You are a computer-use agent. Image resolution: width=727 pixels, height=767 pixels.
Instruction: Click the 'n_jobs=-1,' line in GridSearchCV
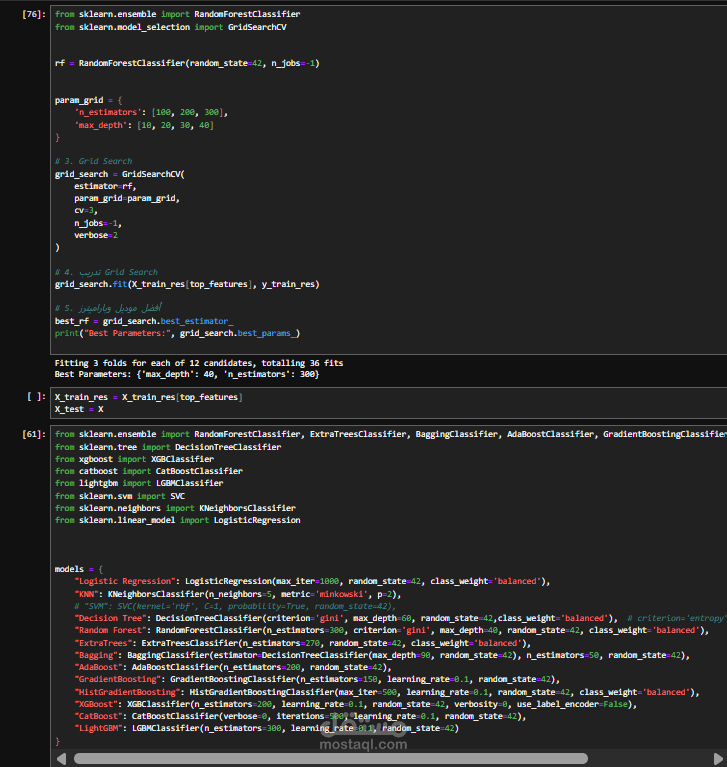[98, 223]
